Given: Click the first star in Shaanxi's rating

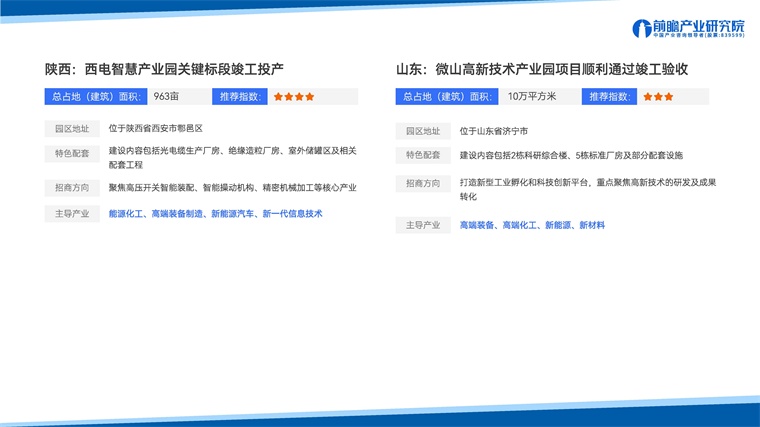Looking at the screenshot, I should 277,97.
